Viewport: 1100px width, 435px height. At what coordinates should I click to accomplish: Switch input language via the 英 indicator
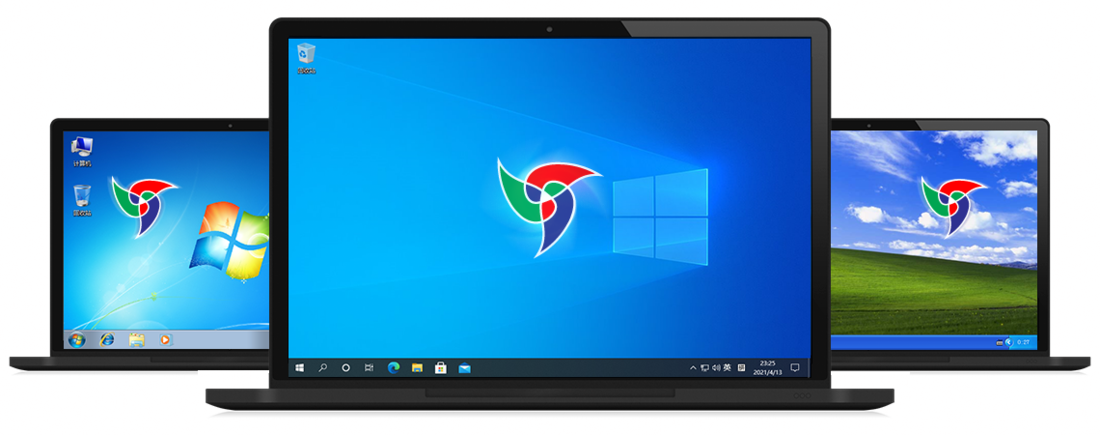coord(727,368)
